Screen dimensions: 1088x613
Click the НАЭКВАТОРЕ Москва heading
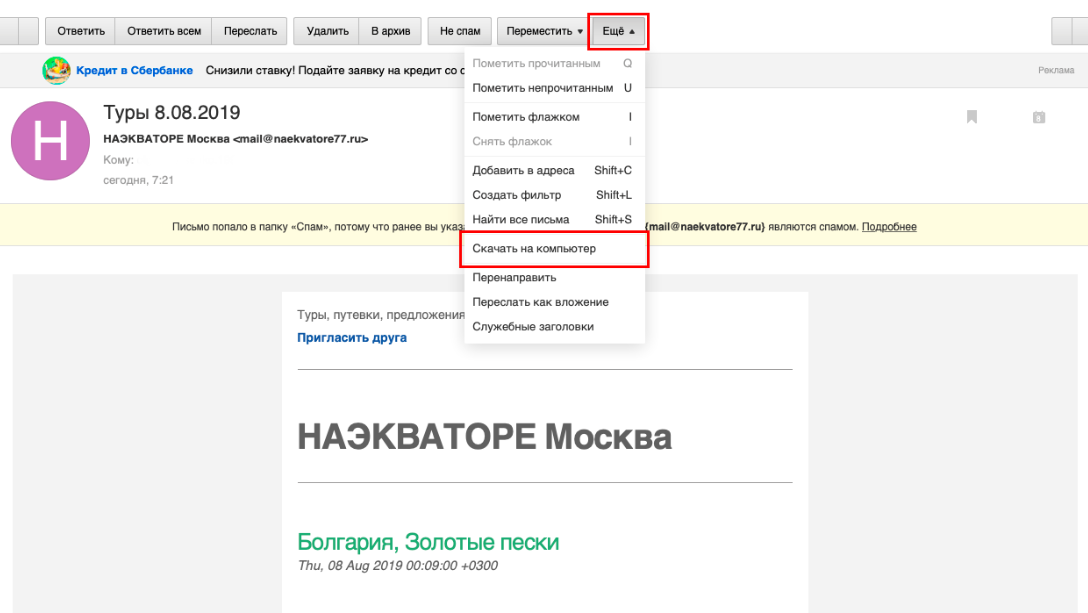tap(484, 437)
